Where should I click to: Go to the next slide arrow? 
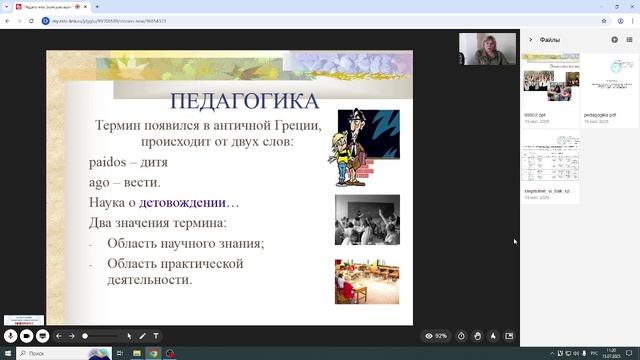click(72, 336)
